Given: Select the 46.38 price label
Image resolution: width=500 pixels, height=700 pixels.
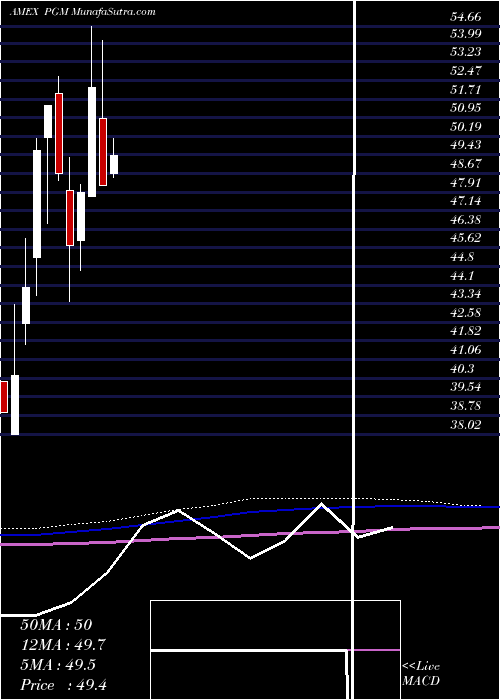Looking at the screenshot, I should 466,219.
